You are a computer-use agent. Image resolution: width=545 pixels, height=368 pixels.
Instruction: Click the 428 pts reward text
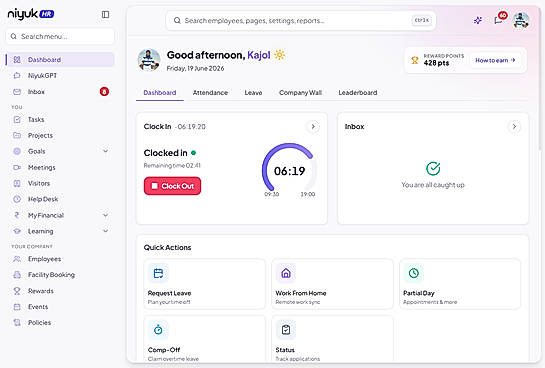[x=436, y=63]
